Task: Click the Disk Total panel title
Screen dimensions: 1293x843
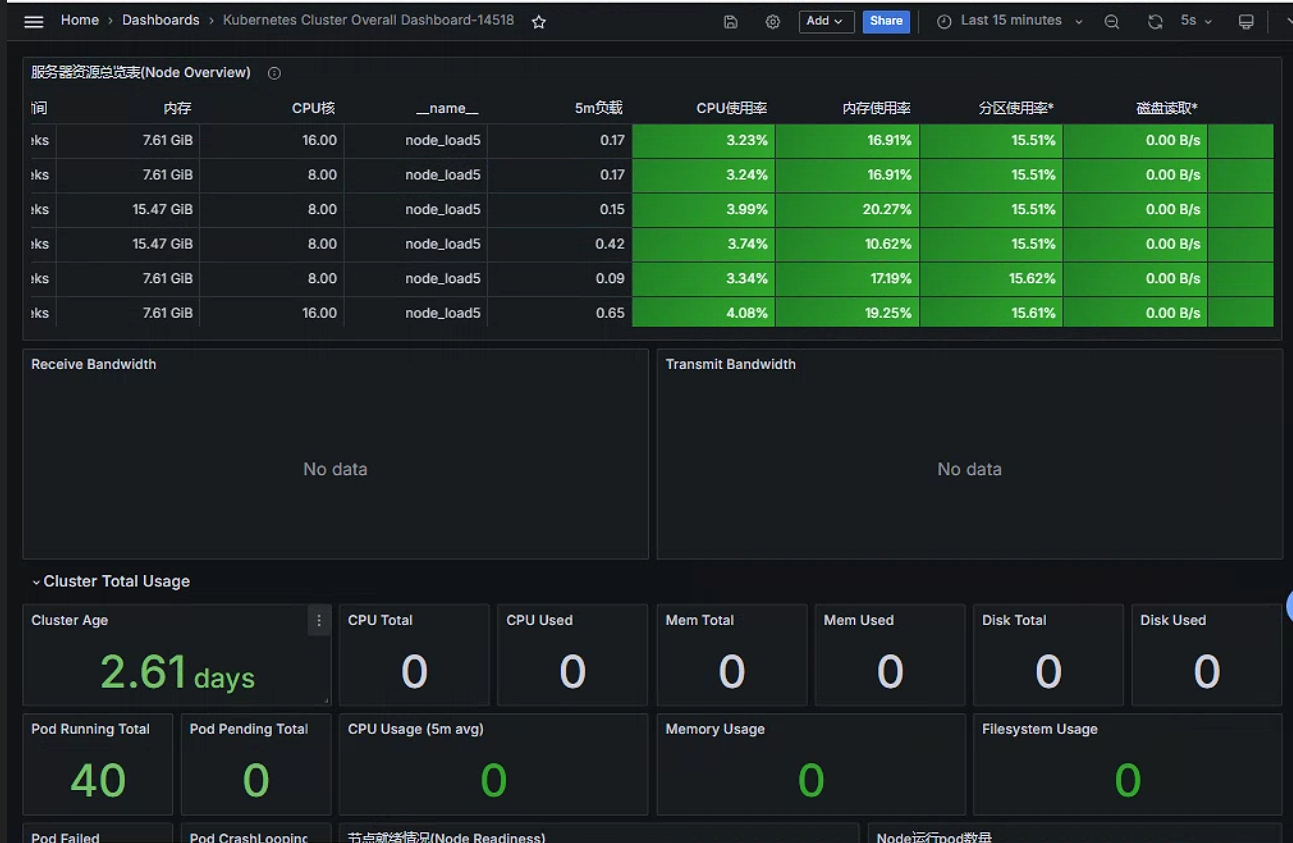Action: [1014, 620]
